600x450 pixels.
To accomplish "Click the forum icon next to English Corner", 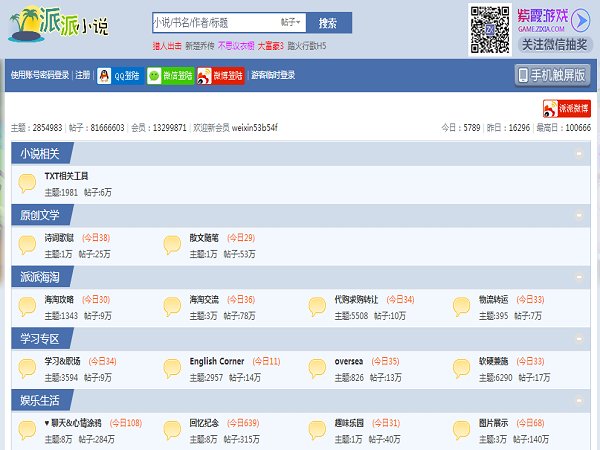I will click(x=172, y=367).
